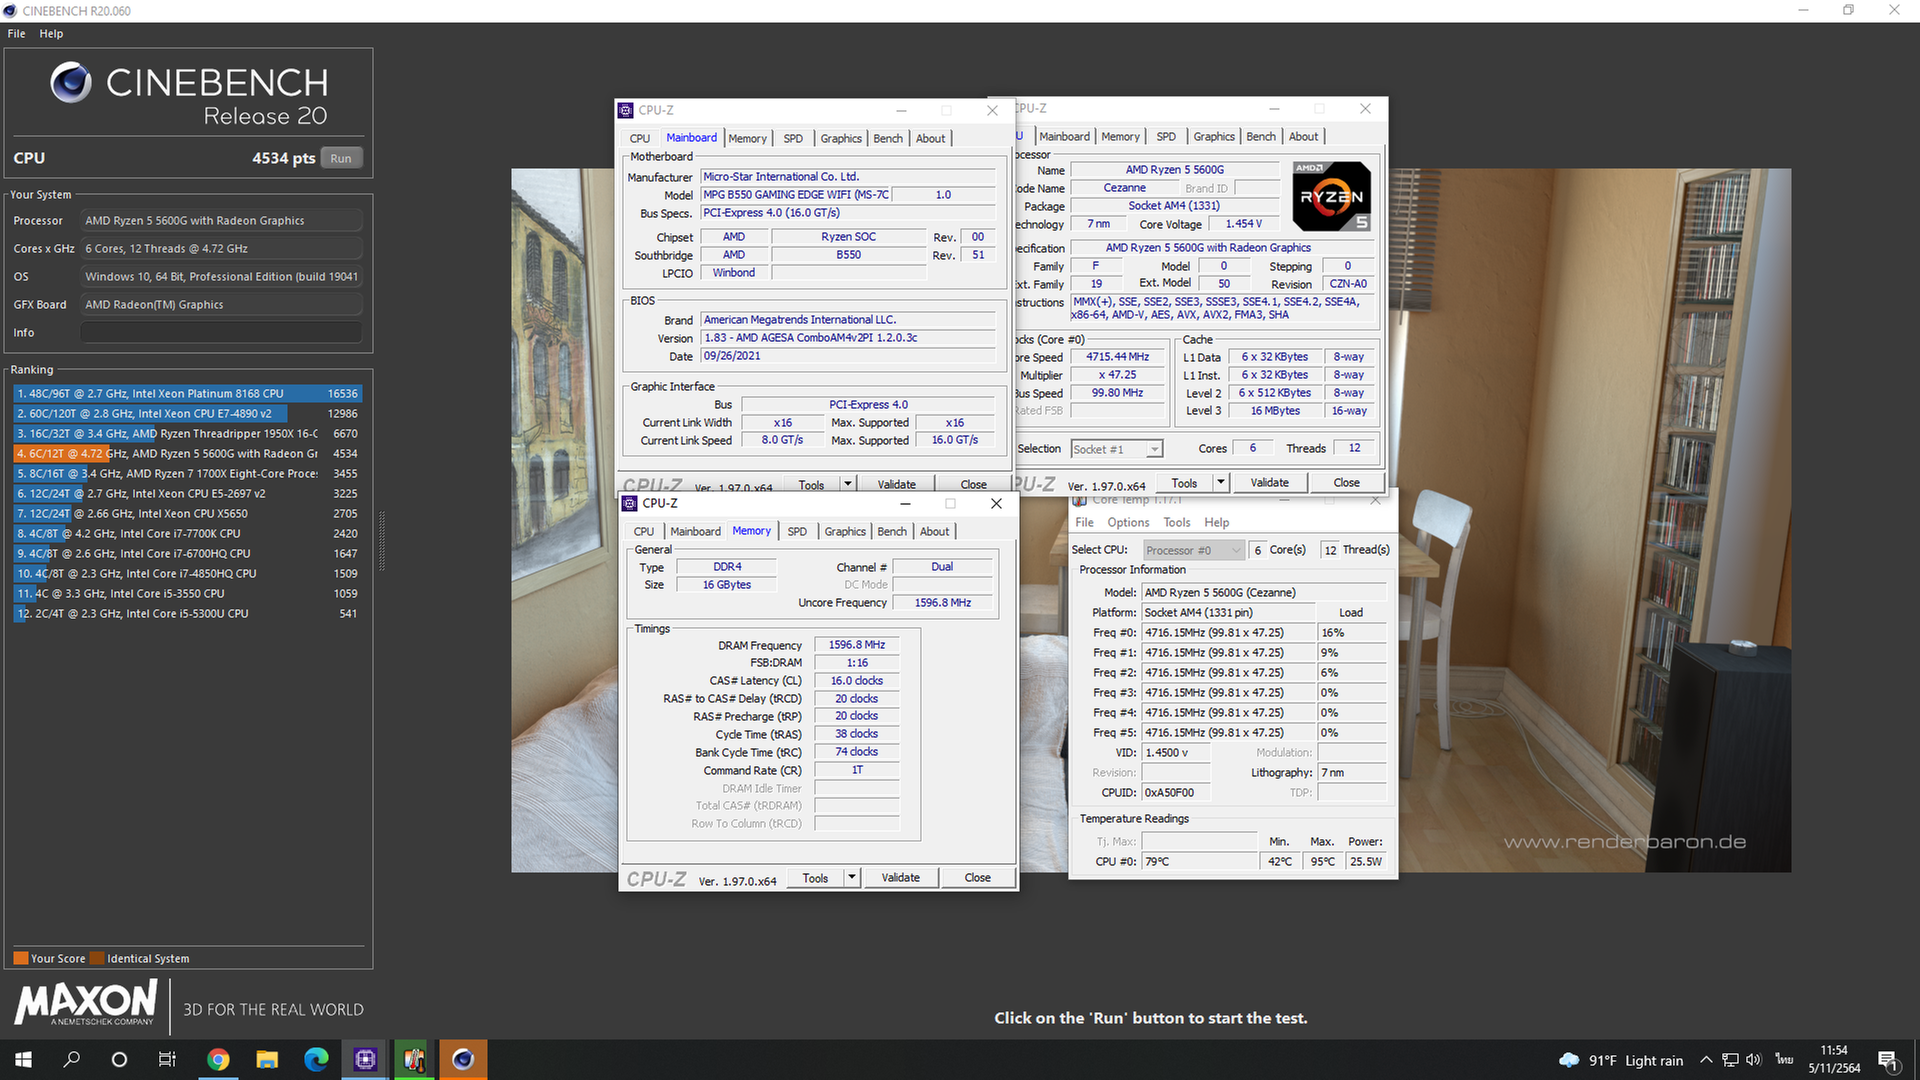
Task: Open Tools dropdown arrow in Memory window
Action: pos(851,877)
